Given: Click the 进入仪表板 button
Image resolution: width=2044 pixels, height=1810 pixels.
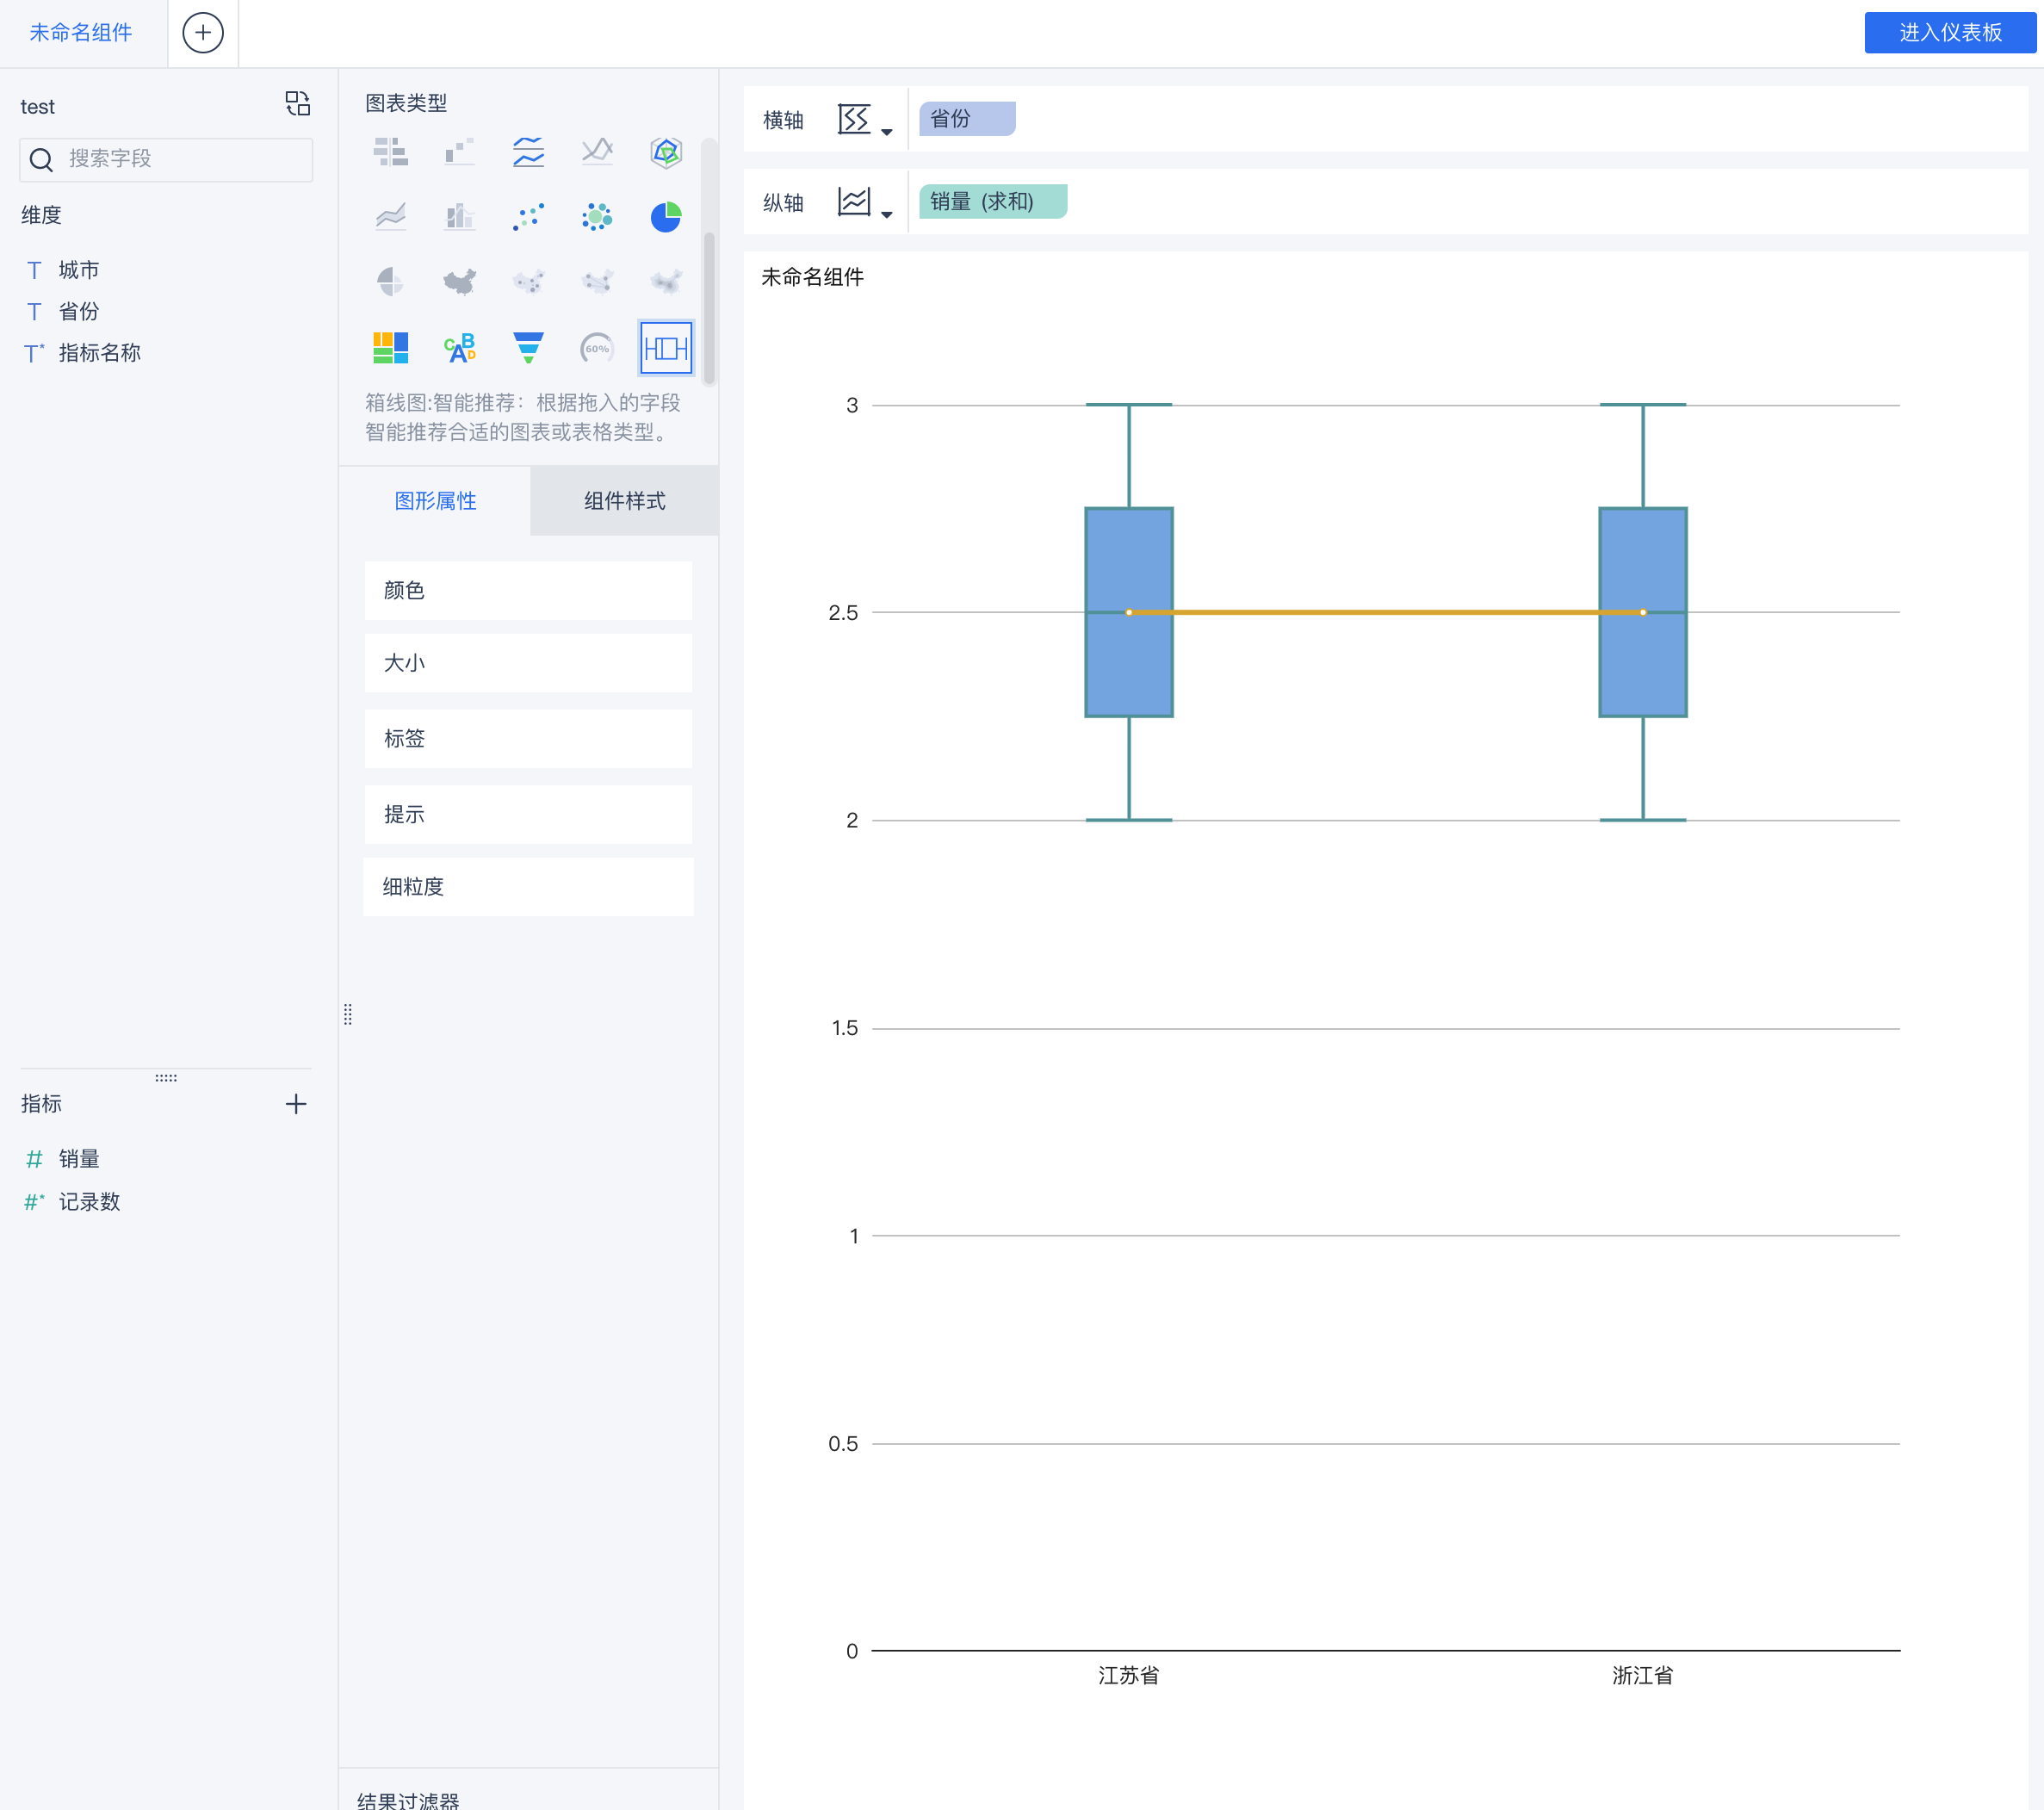Looking at the screenshot, I should (x=1950, y=33).
